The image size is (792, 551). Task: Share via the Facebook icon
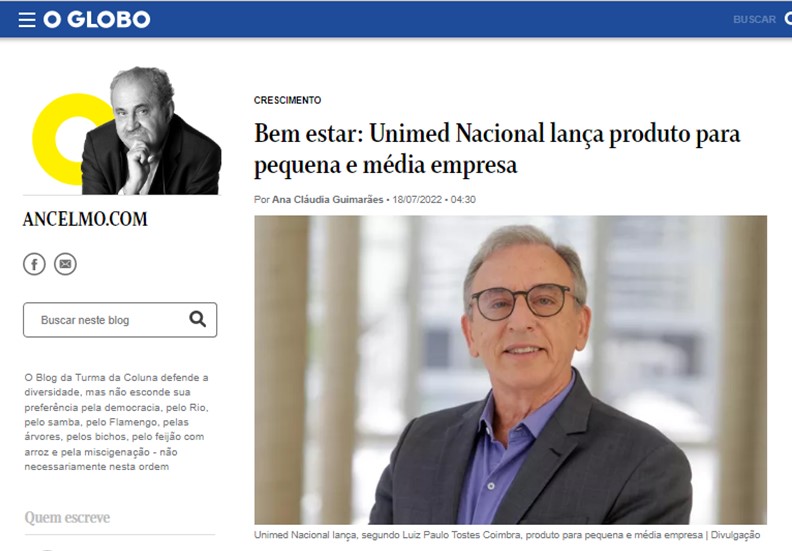coord(34,264)
